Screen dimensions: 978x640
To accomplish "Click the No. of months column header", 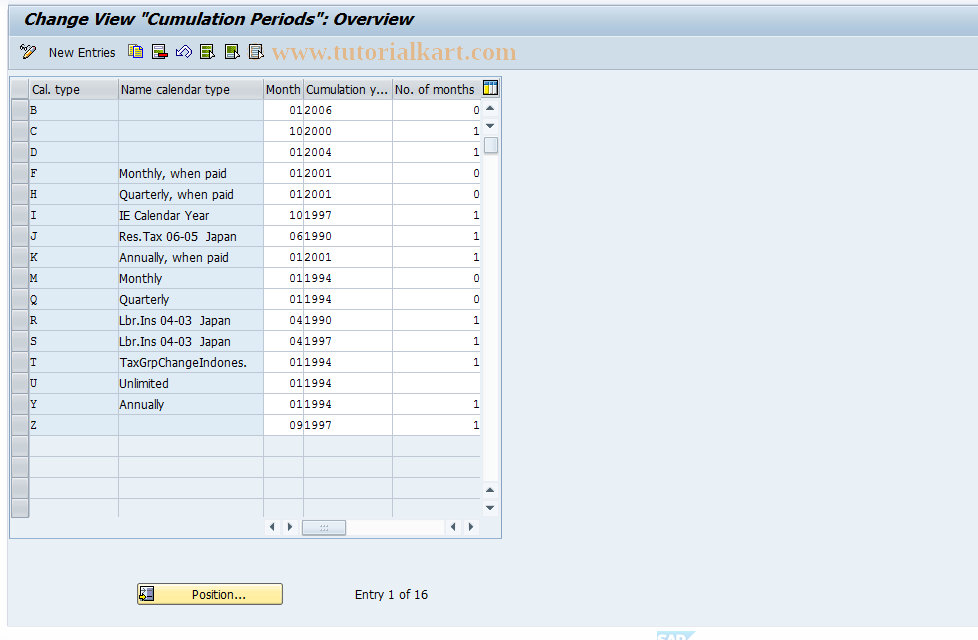I will (x=436, y=89).
